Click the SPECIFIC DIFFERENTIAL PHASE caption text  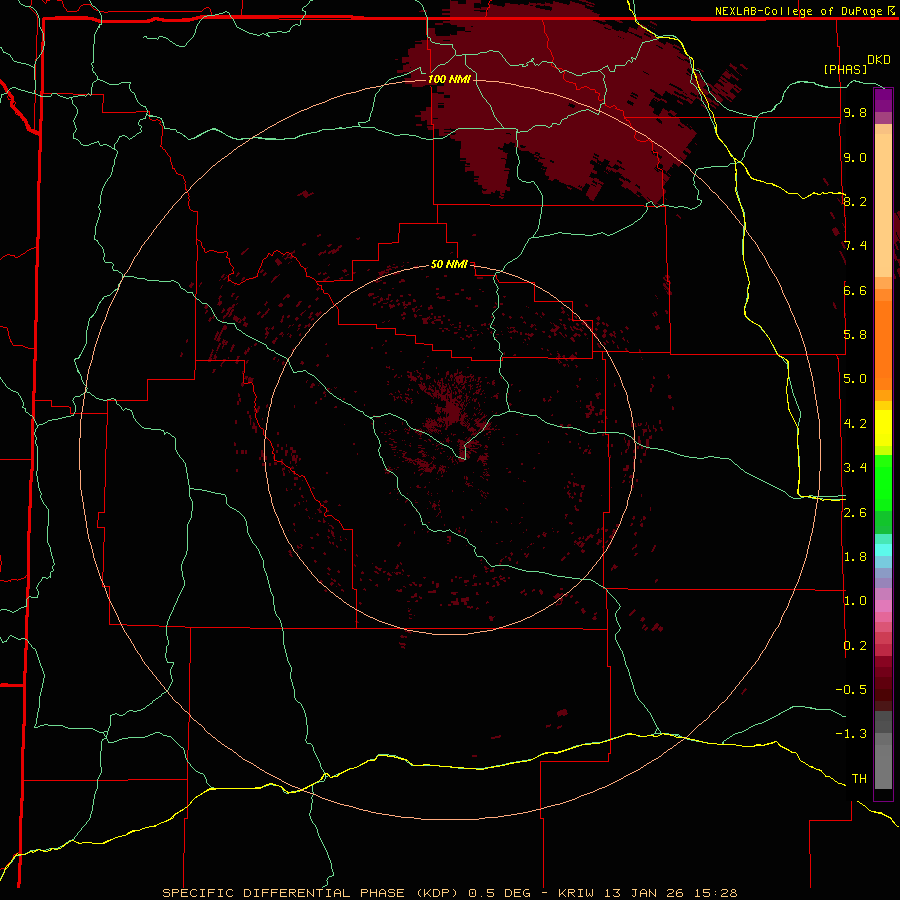click(x=285, y=893)
